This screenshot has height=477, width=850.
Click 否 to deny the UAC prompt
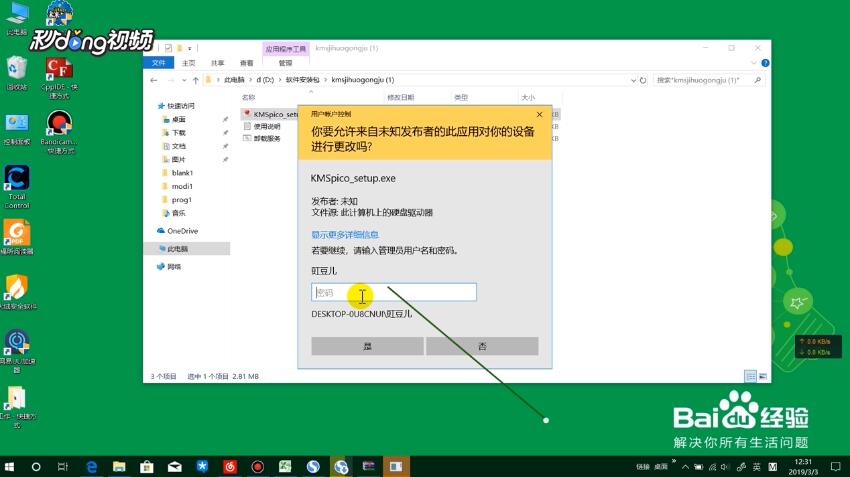pyautogui.click(x=482, y=346)
